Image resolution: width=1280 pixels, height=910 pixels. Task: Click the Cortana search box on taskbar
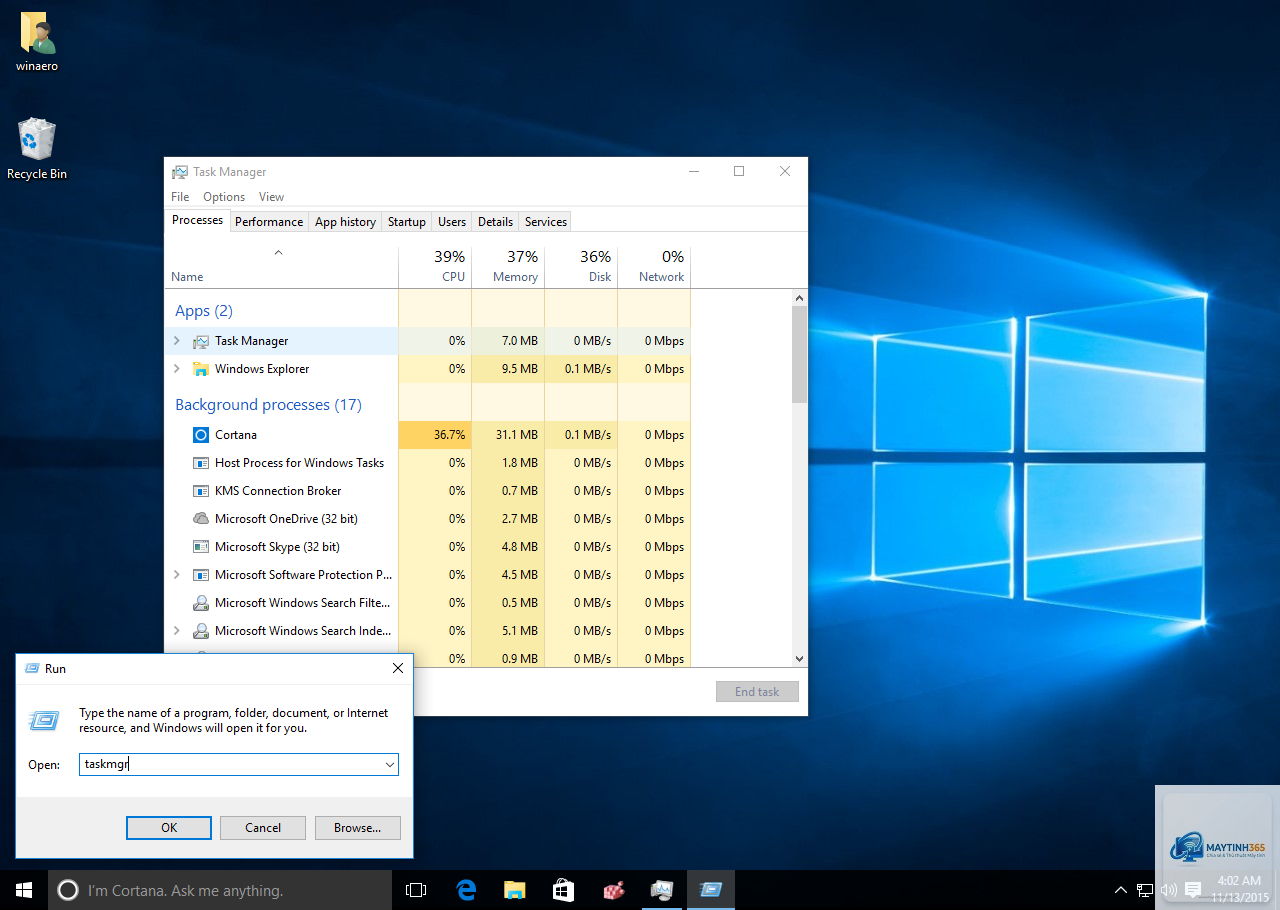(x=220, y=890)
